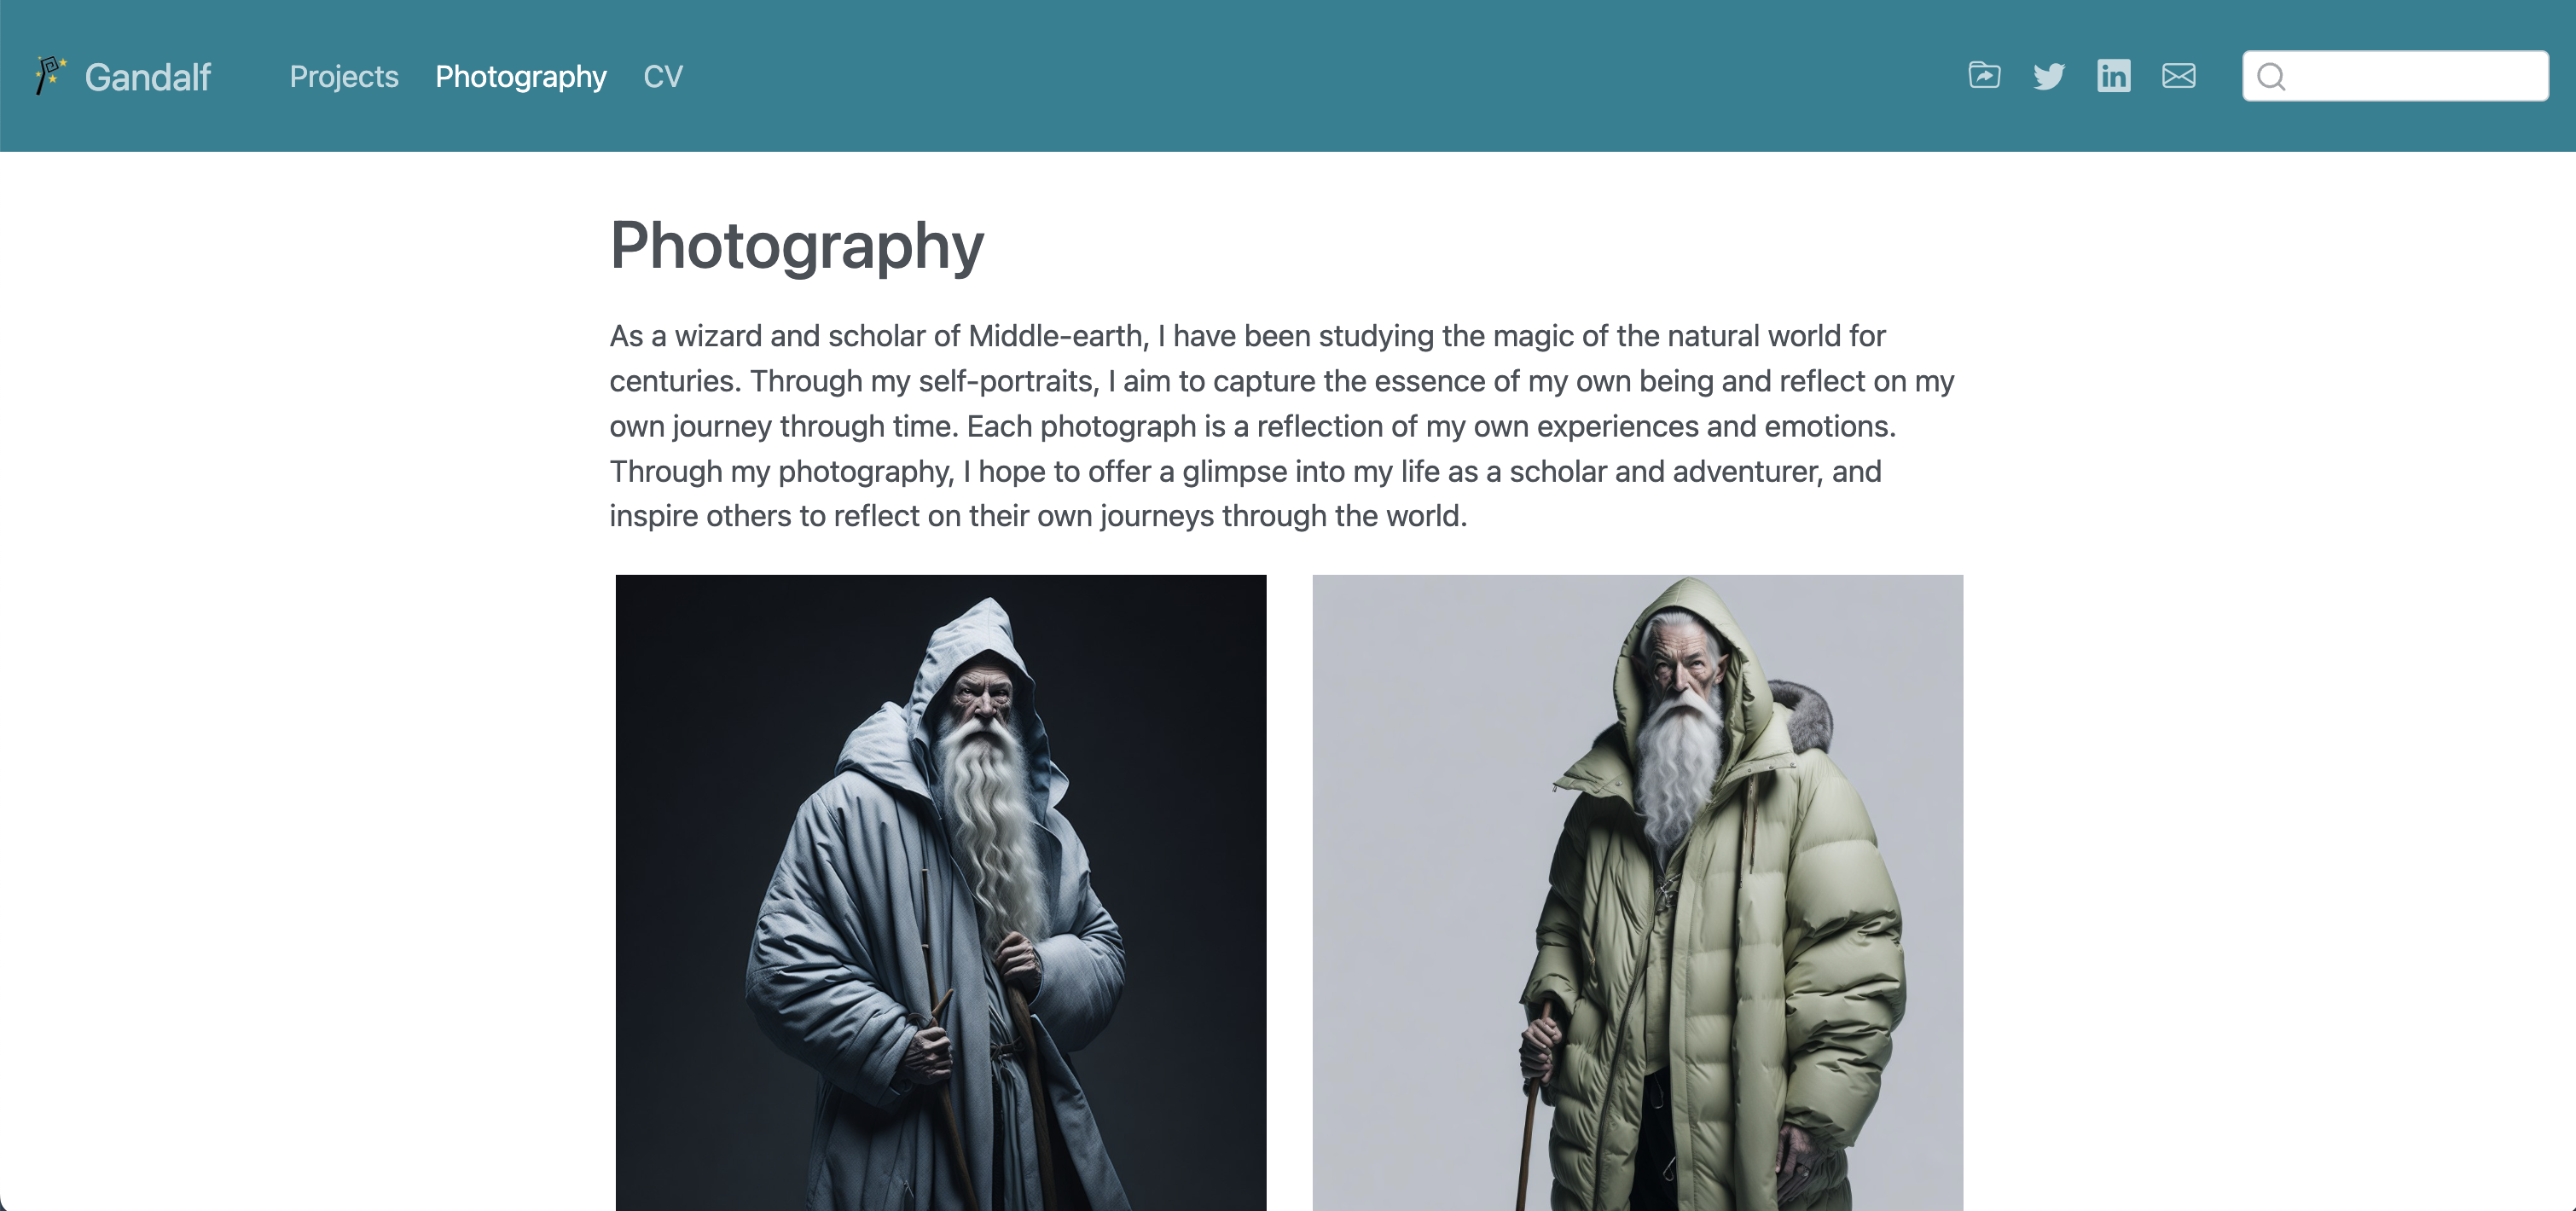Click the Gandalf site title link
2576x1211 pixels.
148,77
